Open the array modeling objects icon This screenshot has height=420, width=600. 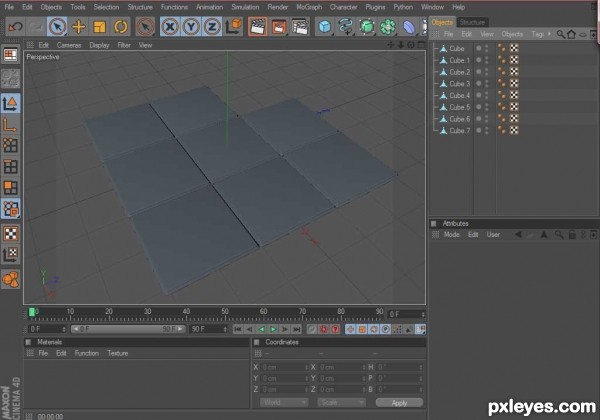tap(388, 27)
